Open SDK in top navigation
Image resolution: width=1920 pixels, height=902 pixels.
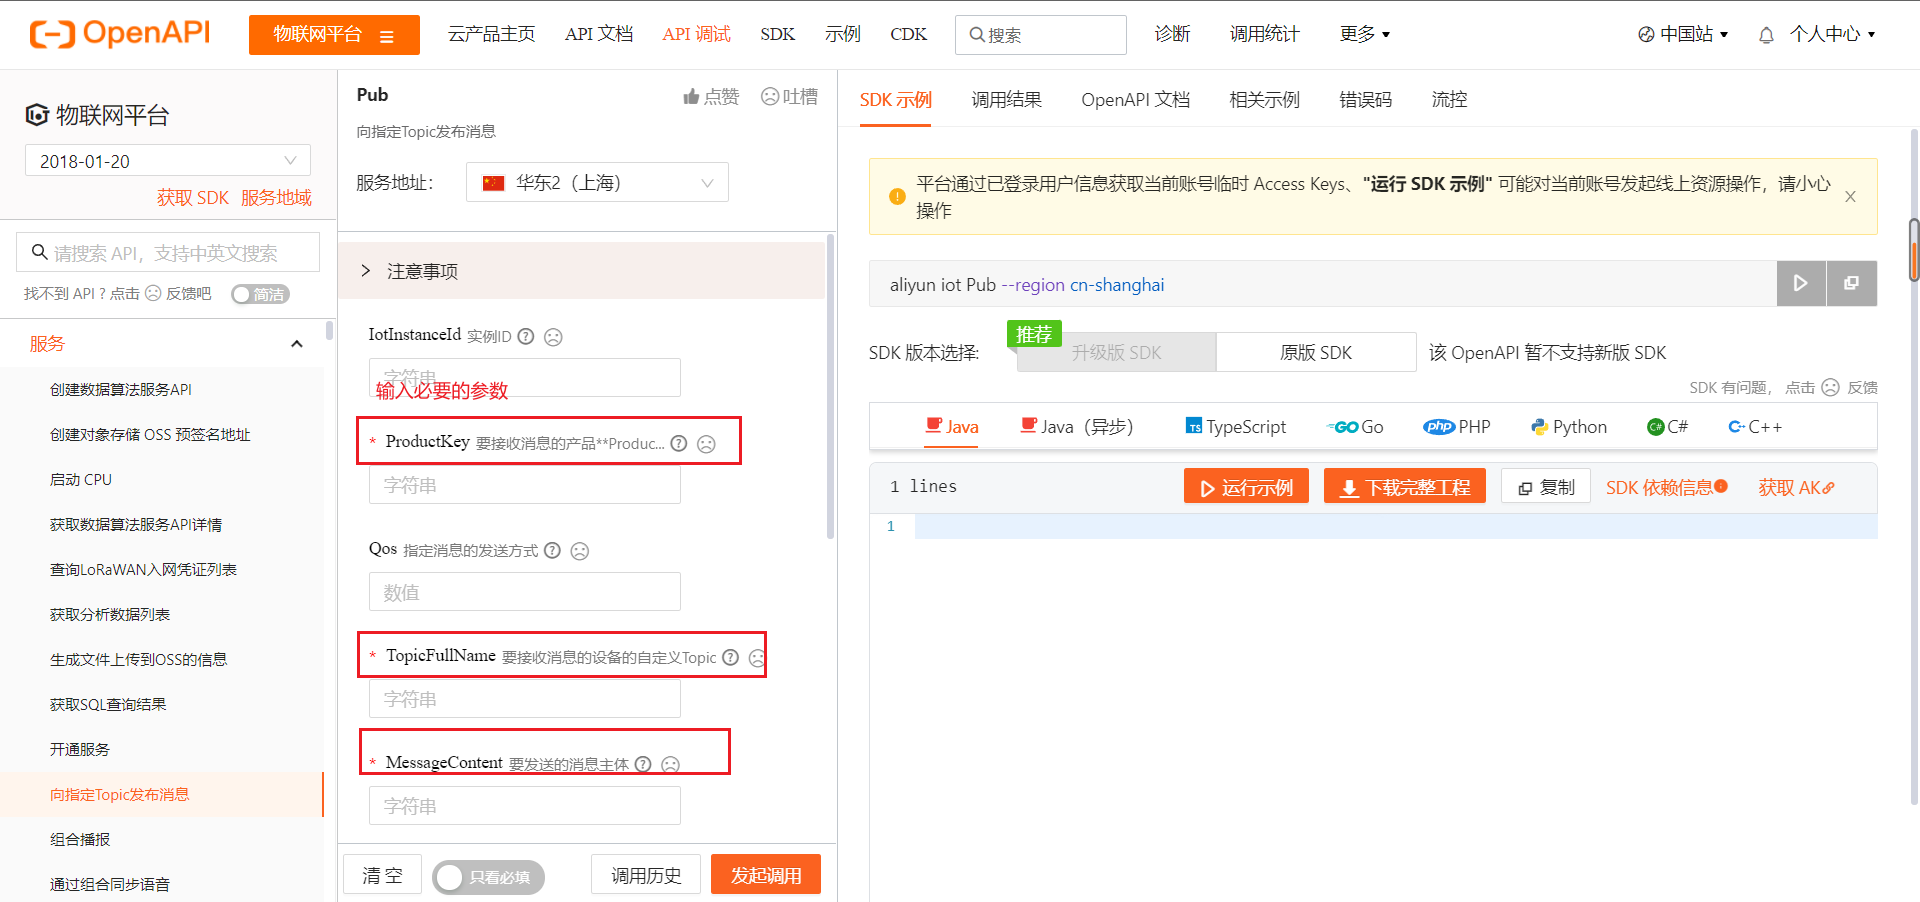(x=777, y=34)
